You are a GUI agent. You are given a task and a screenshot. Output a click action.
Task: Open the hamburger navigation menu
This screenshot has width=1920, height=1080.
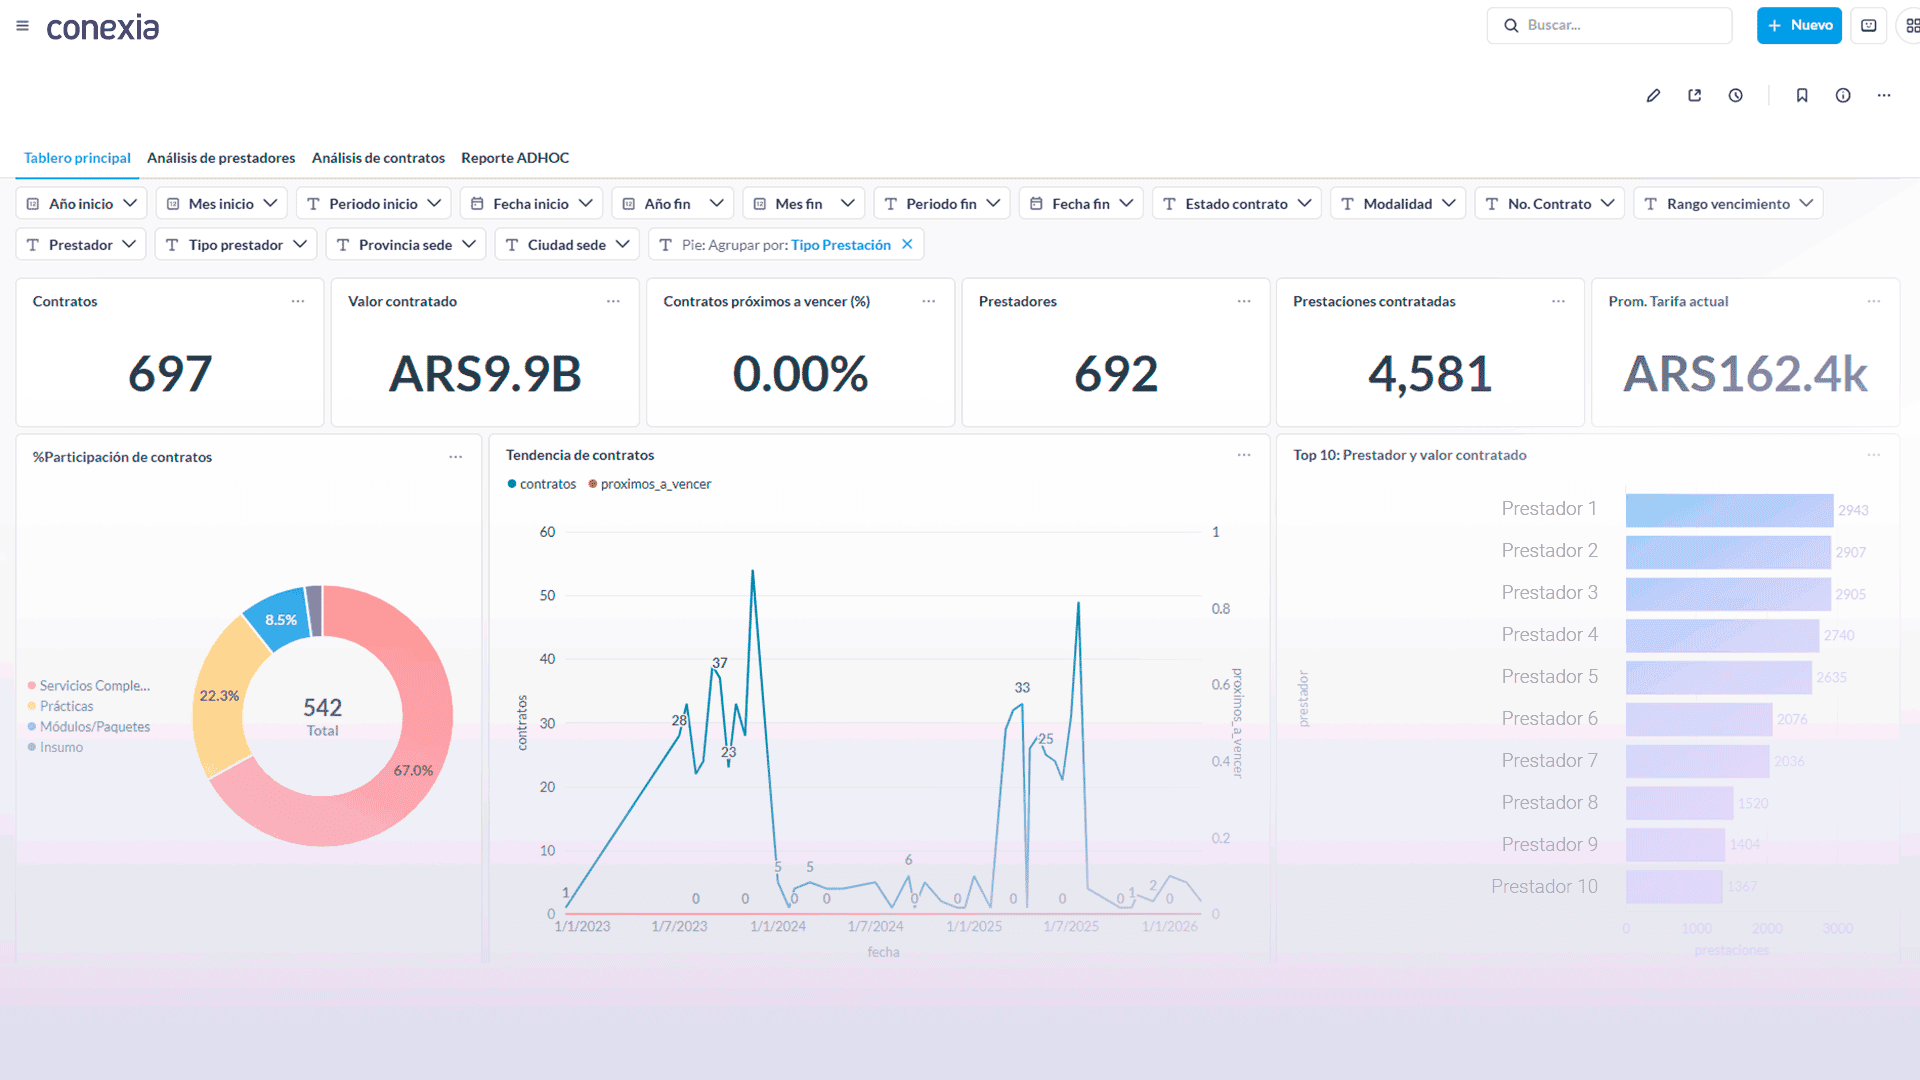(x=22, y=26)
